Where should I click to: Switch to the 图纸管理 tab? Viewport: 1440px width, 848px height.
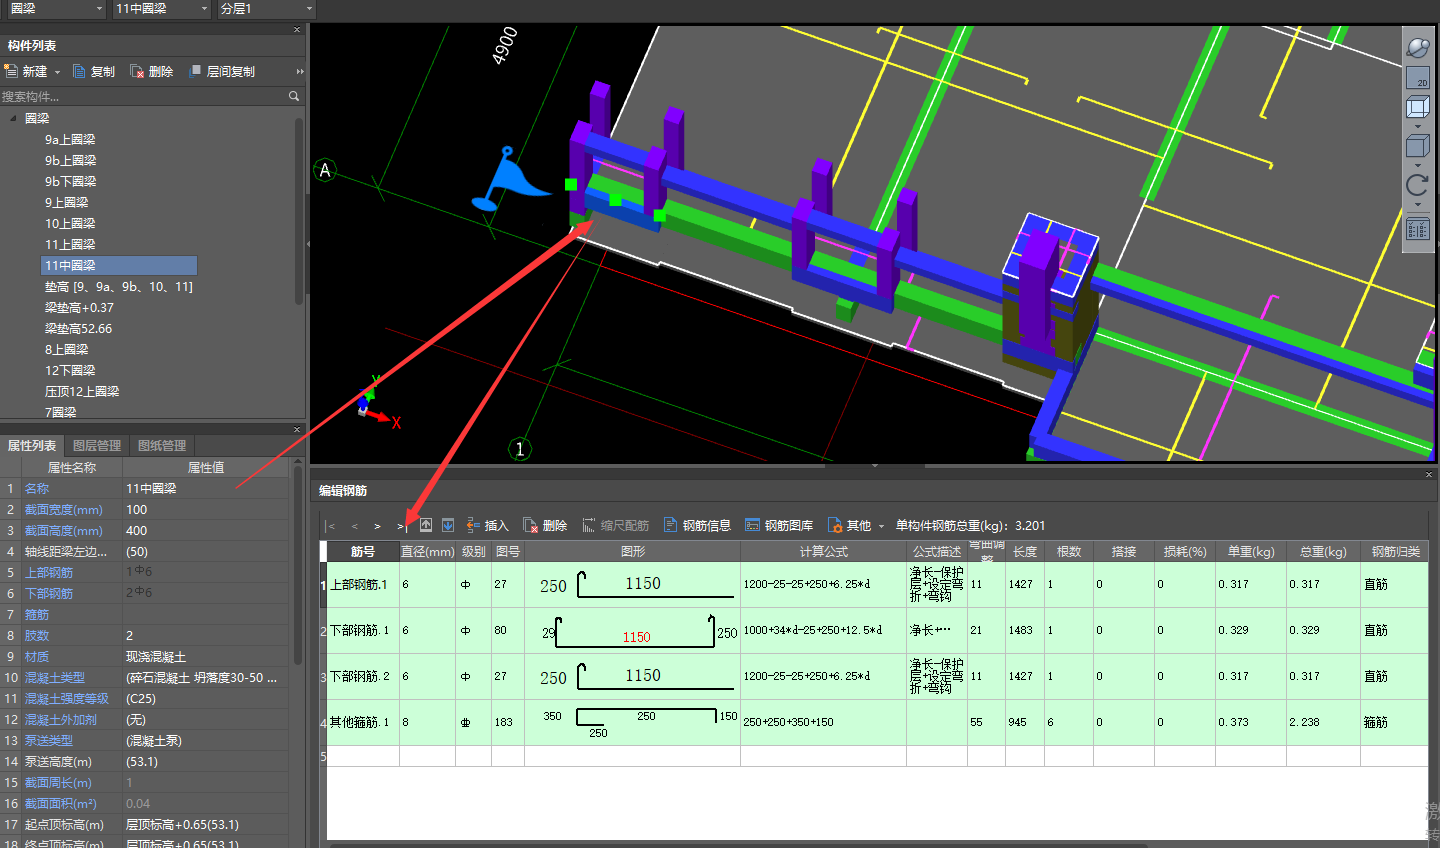162,446
